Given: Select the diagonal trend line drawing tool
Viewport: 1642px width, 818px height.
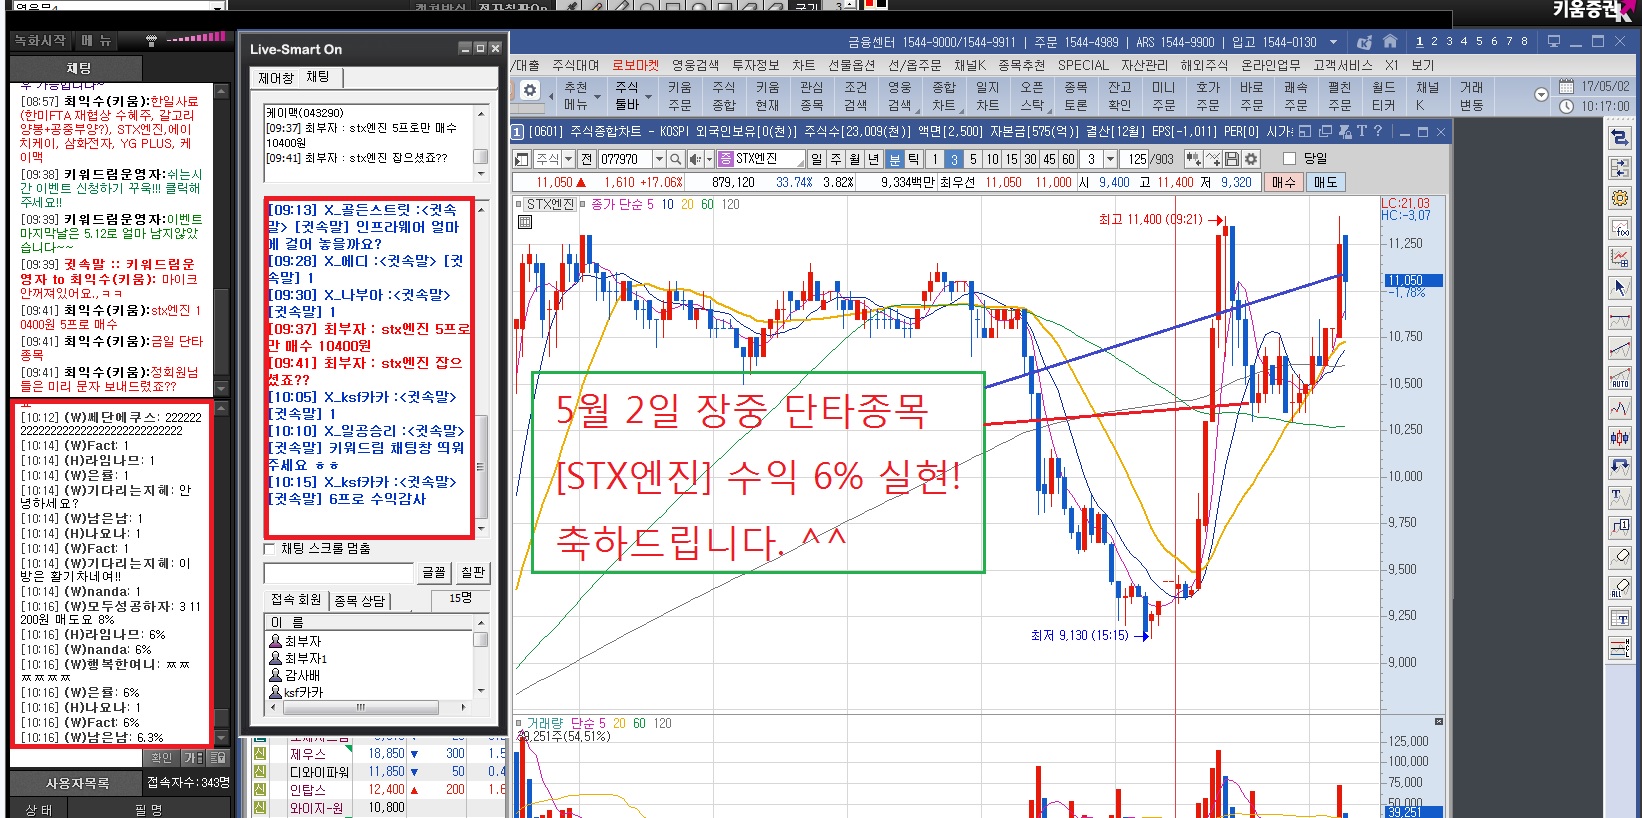Looking at the screenshot, I should (1620, 348).
